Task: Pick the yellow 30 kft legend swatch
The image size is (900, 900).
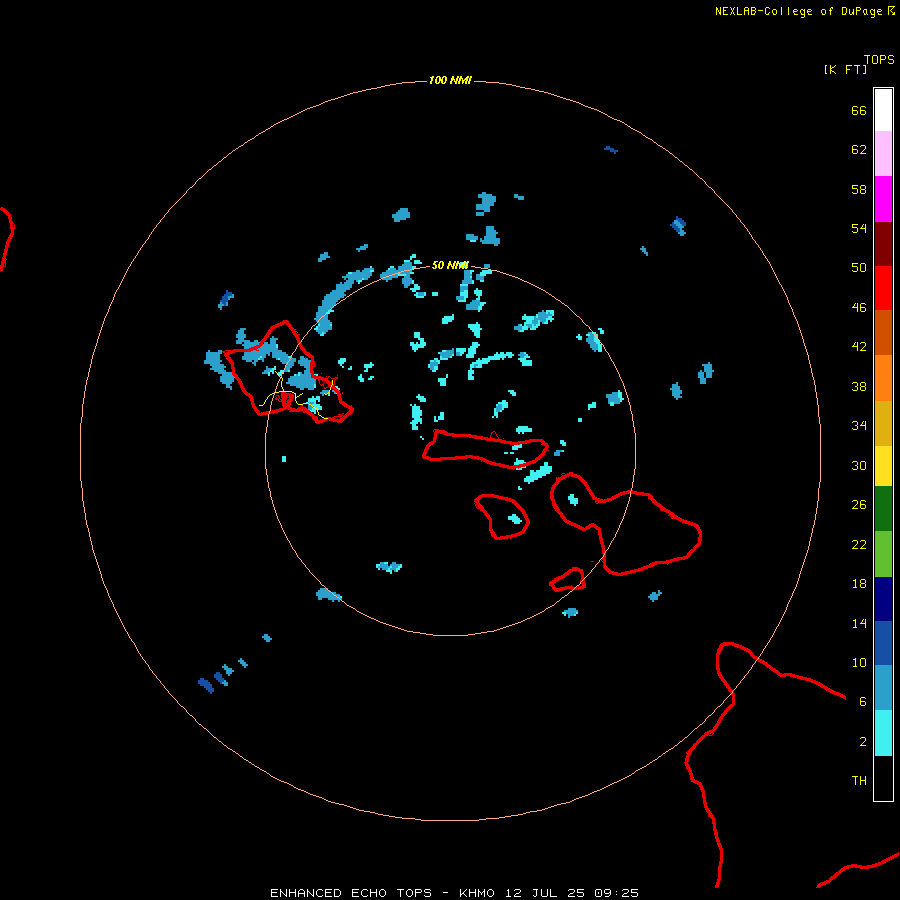Action: click(883, 466)
